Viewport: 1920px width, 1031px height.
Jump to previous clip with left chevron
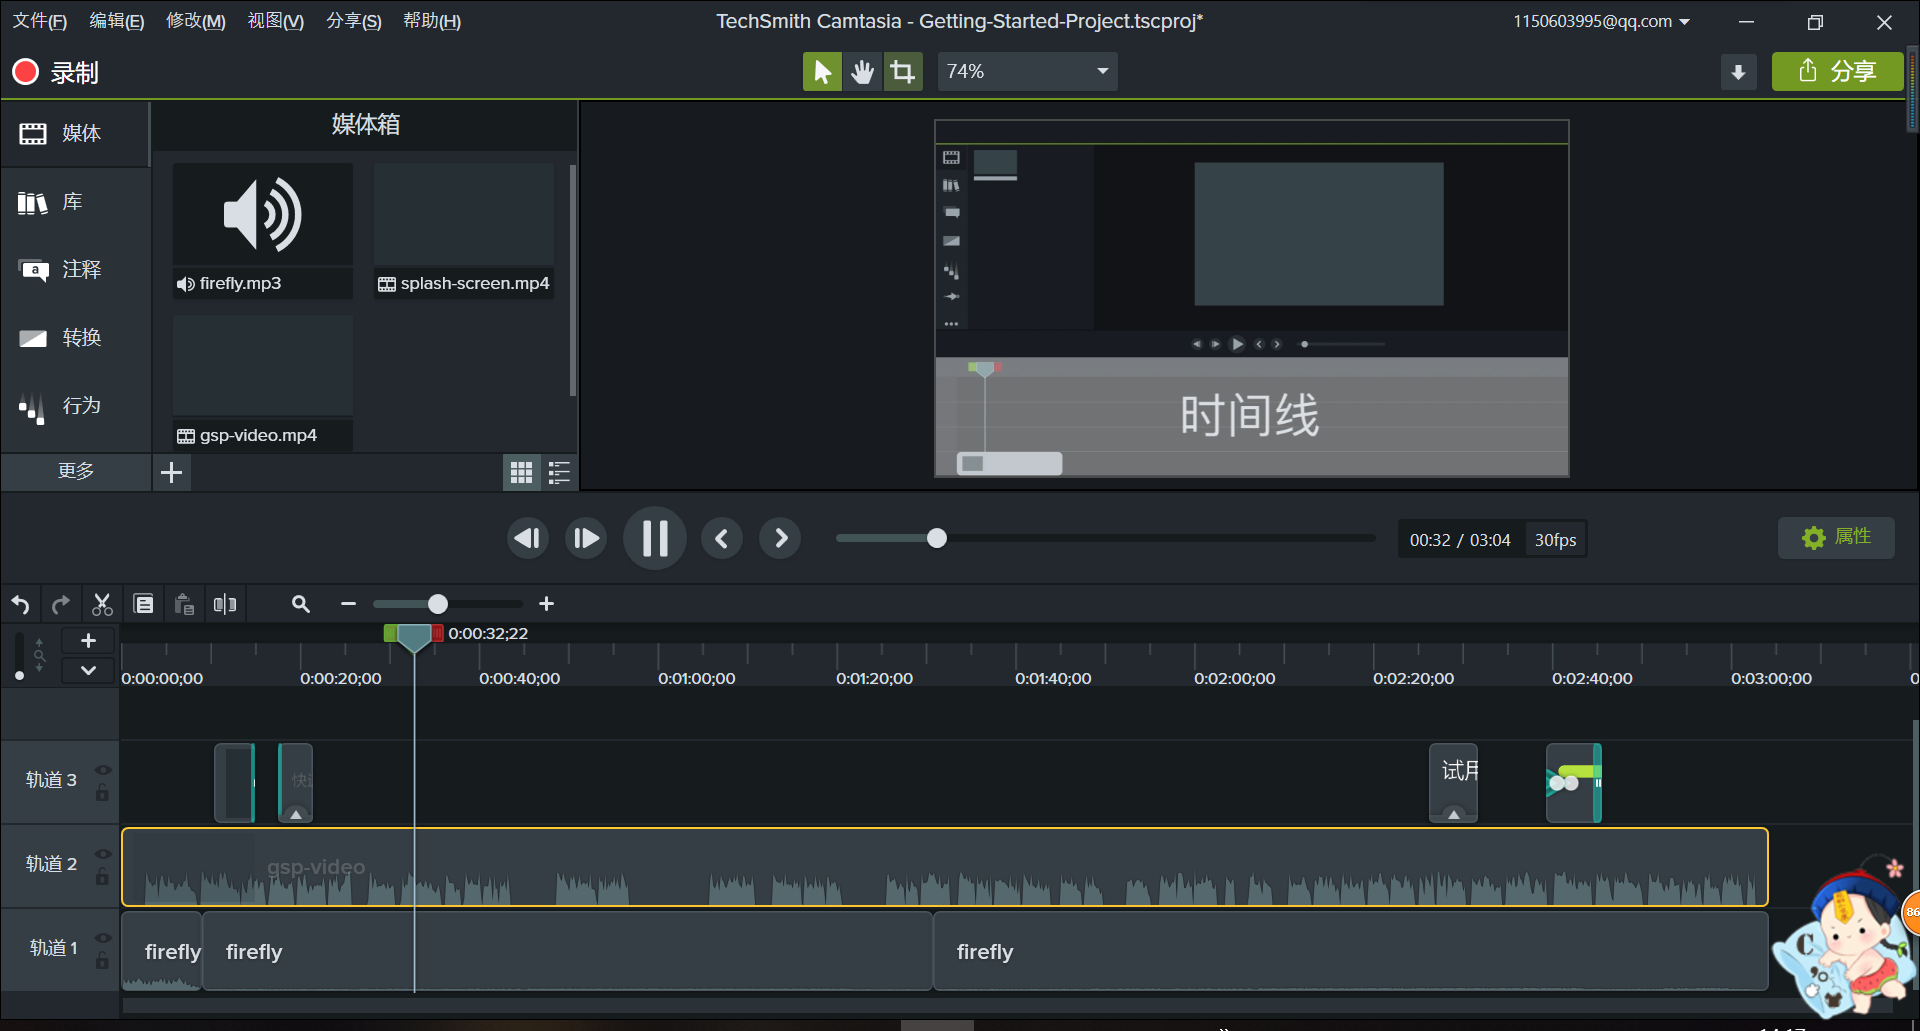tap(721, 539)
